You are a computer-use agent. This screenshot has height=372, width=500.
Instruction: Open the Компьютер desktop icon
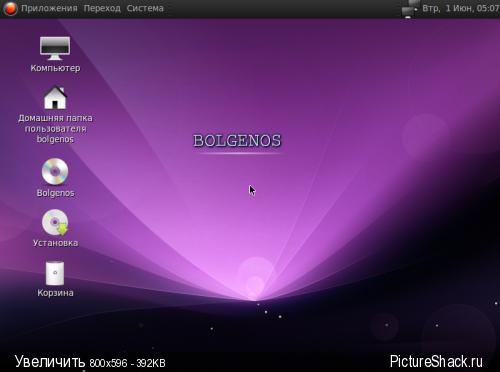55,48
